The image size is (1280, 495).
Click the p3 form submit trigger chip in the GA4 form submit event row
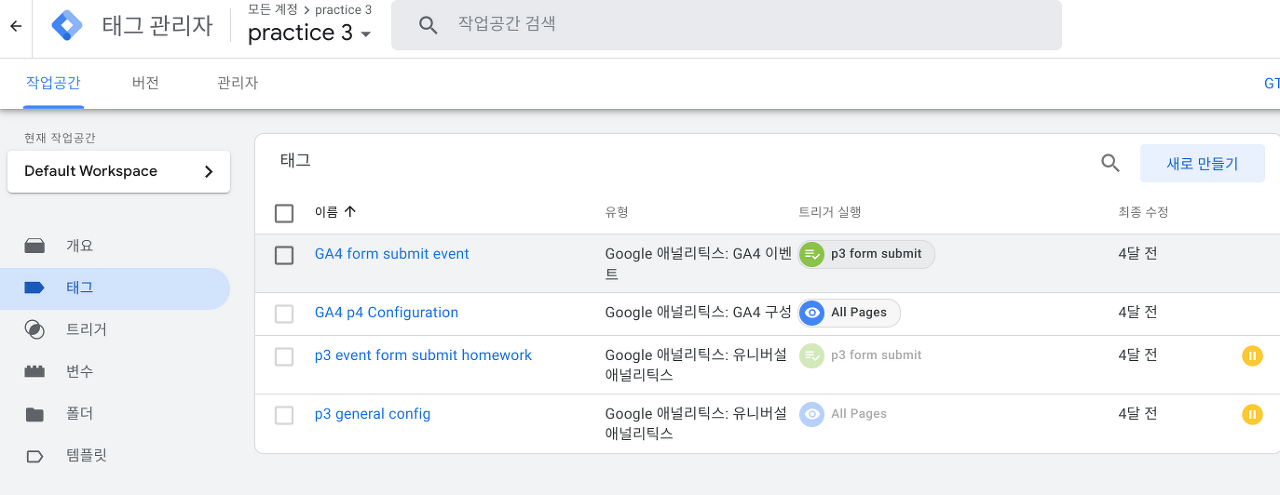coord(866,254)
